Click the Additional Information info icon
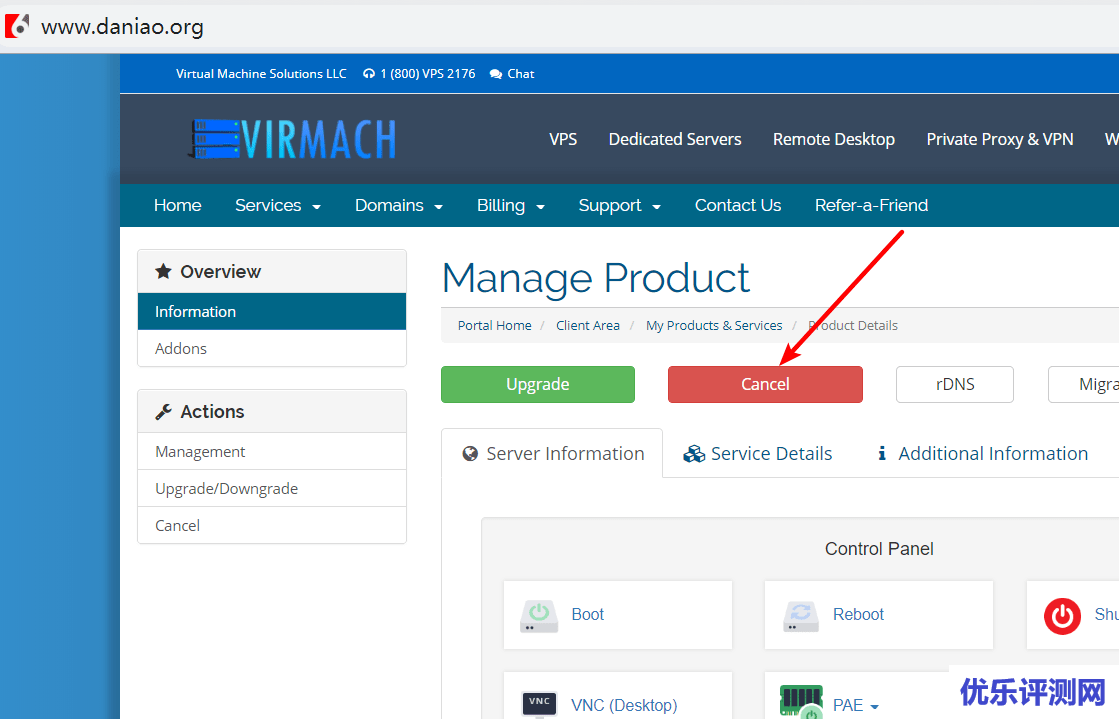The width and height of the screenshot is (1119, 719). click(882, 453)
